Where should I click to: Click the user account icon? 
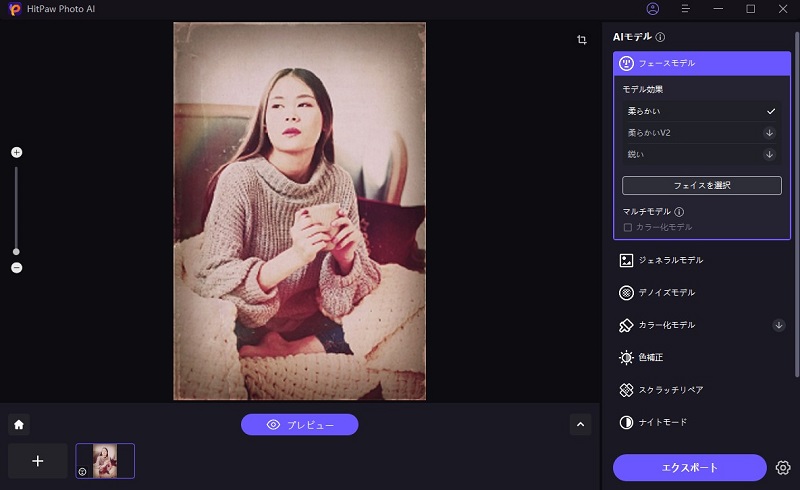[653, 9]
